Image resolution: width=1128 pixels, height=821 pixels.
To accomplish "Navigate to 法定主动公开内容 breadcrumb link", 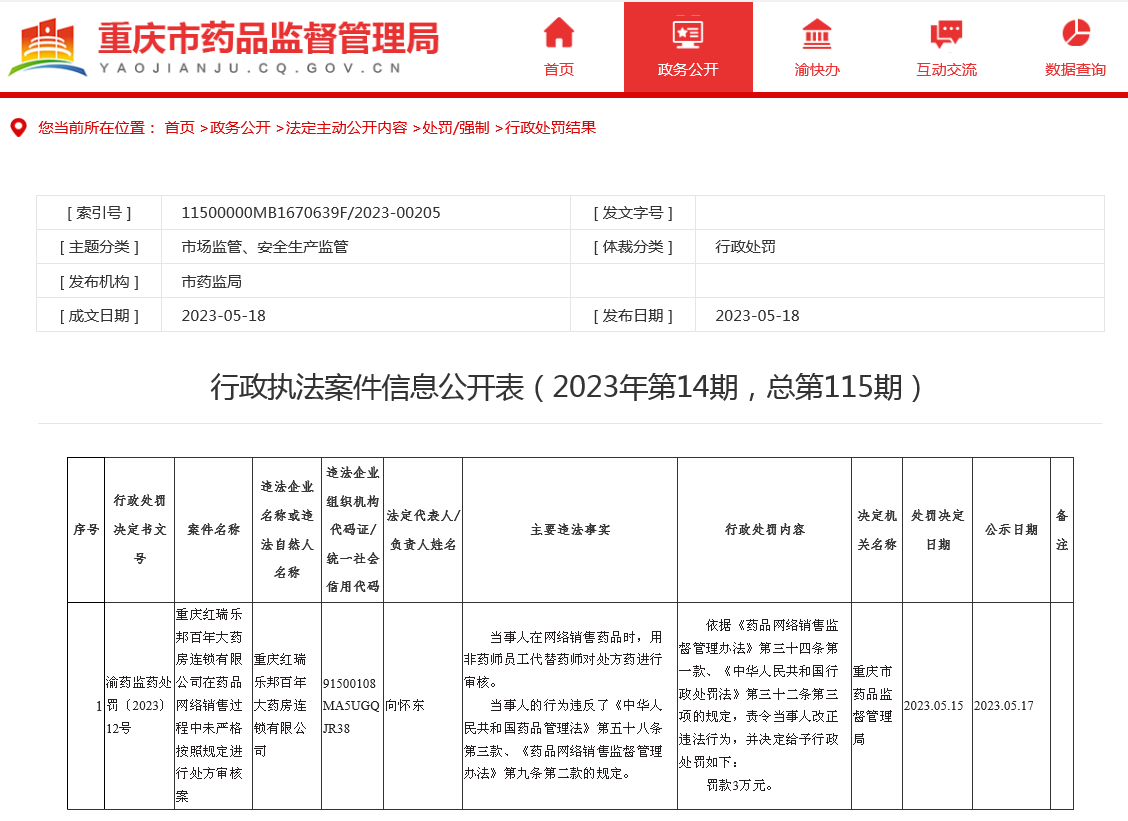I will tap(346, 128).
